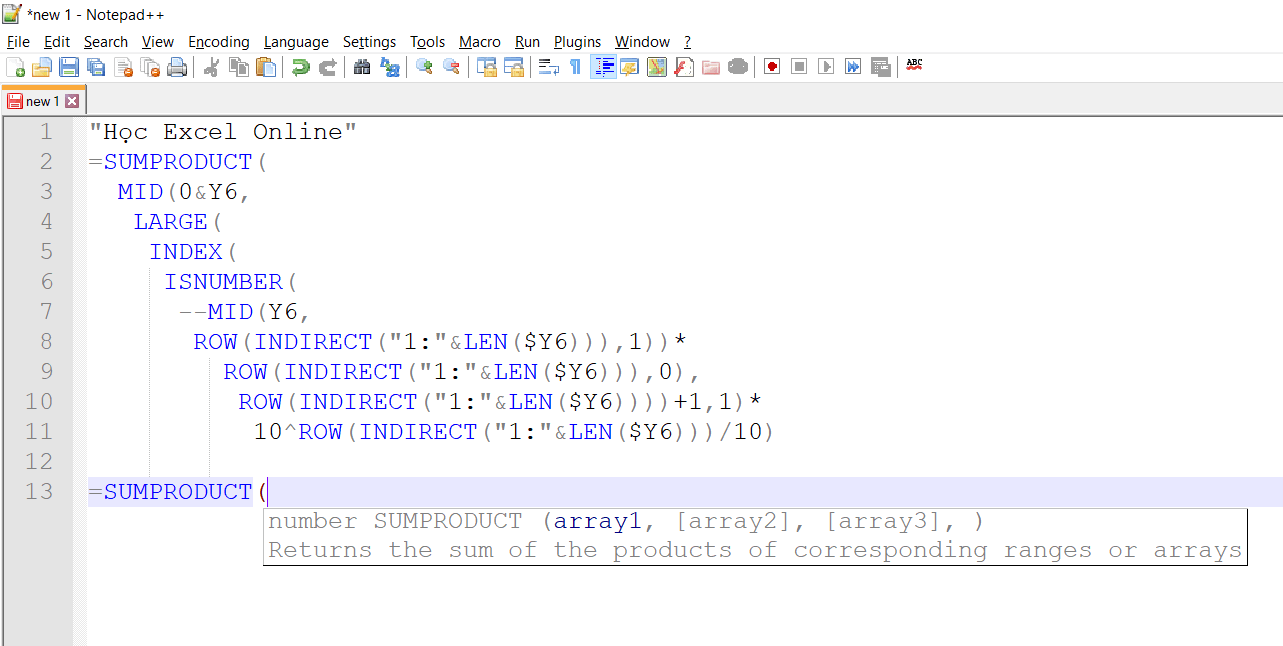This screenshot has width=1283, height=646.
Task: Click line number 13 in the margin
Action: point(39,491)
